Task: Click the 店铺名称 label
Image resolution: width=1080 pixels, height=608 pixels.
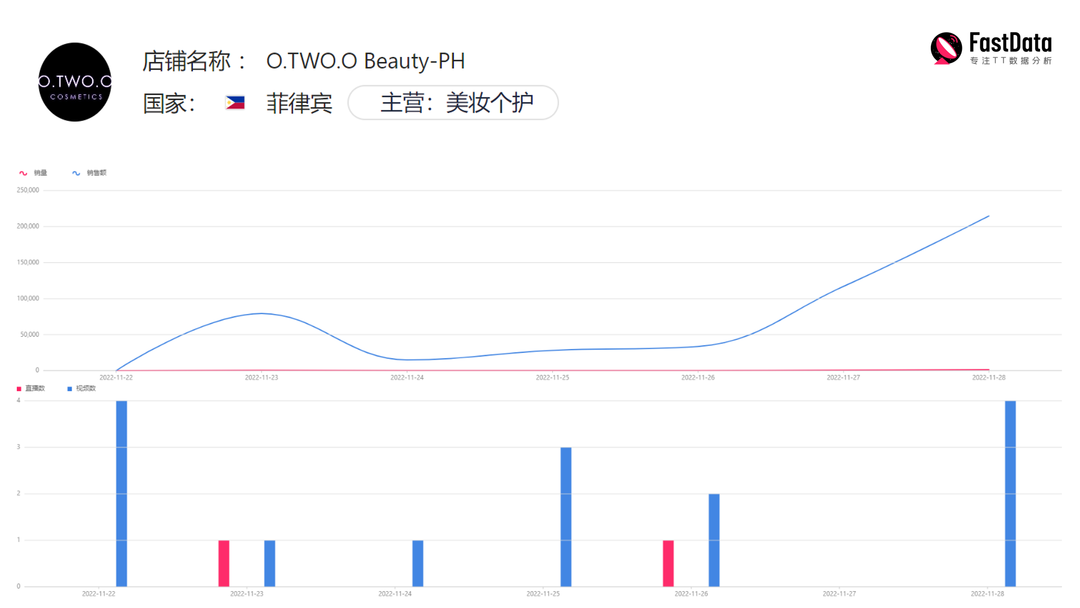Action: pos(195,61)
